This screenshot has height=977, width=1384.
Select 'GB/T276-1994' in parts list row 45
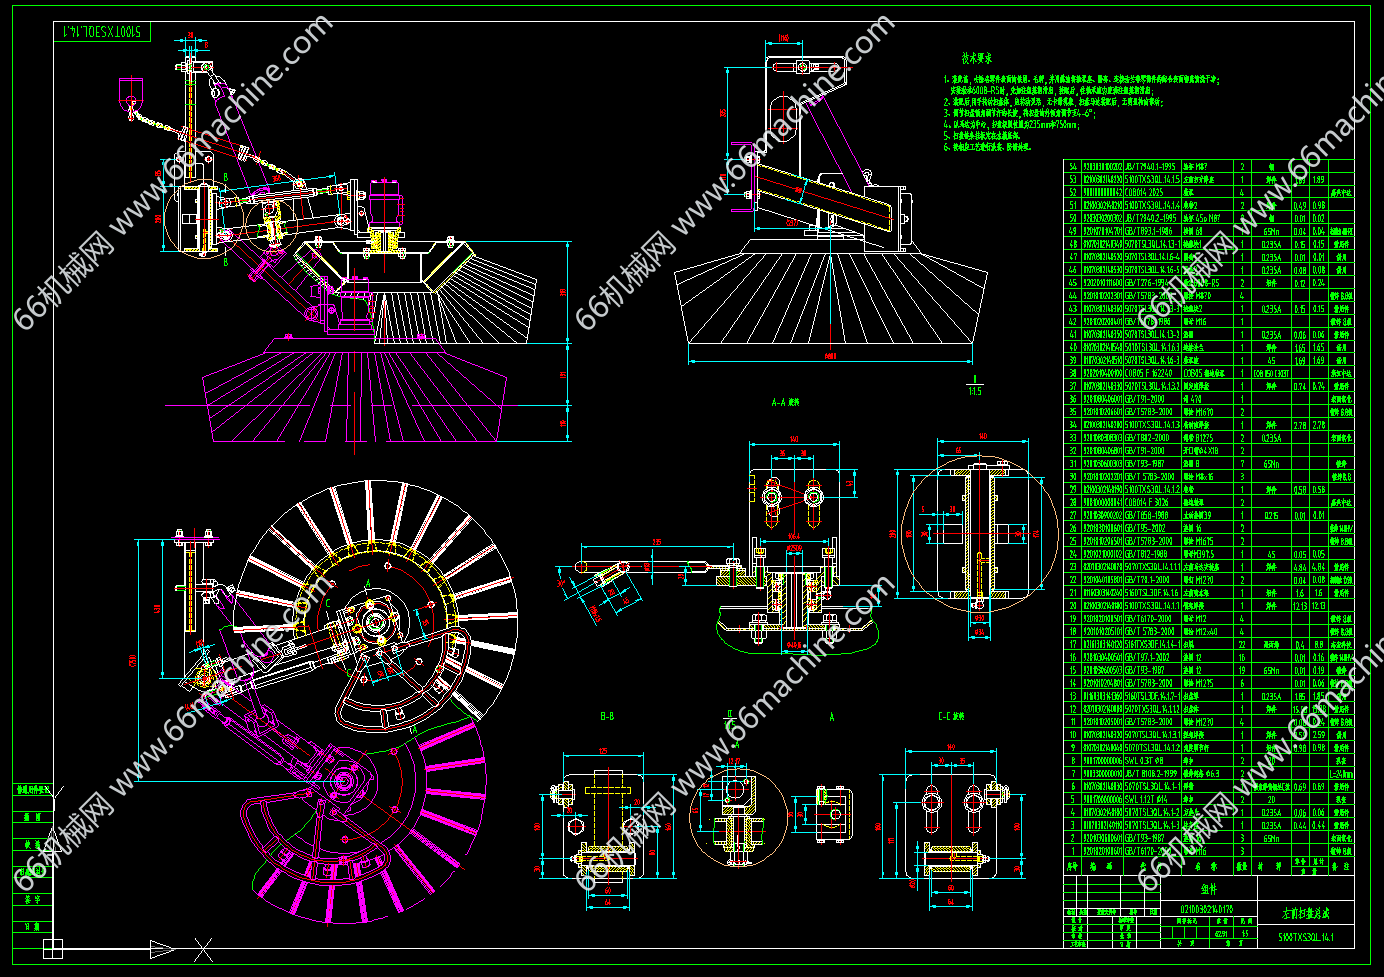(1147, 283)
